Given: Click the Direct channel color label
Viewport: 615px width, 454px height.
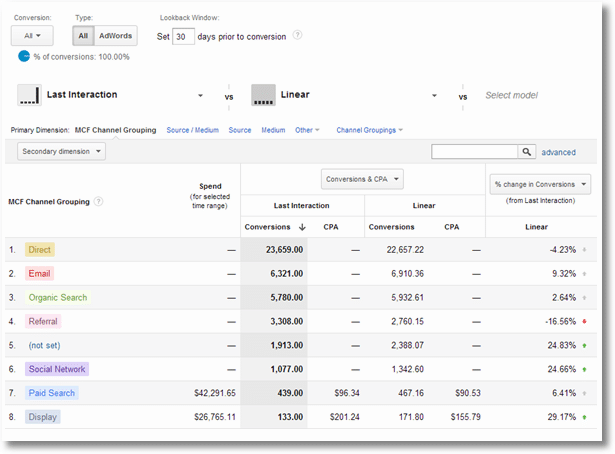Looking at the screenshot, I should click(40, 249).
